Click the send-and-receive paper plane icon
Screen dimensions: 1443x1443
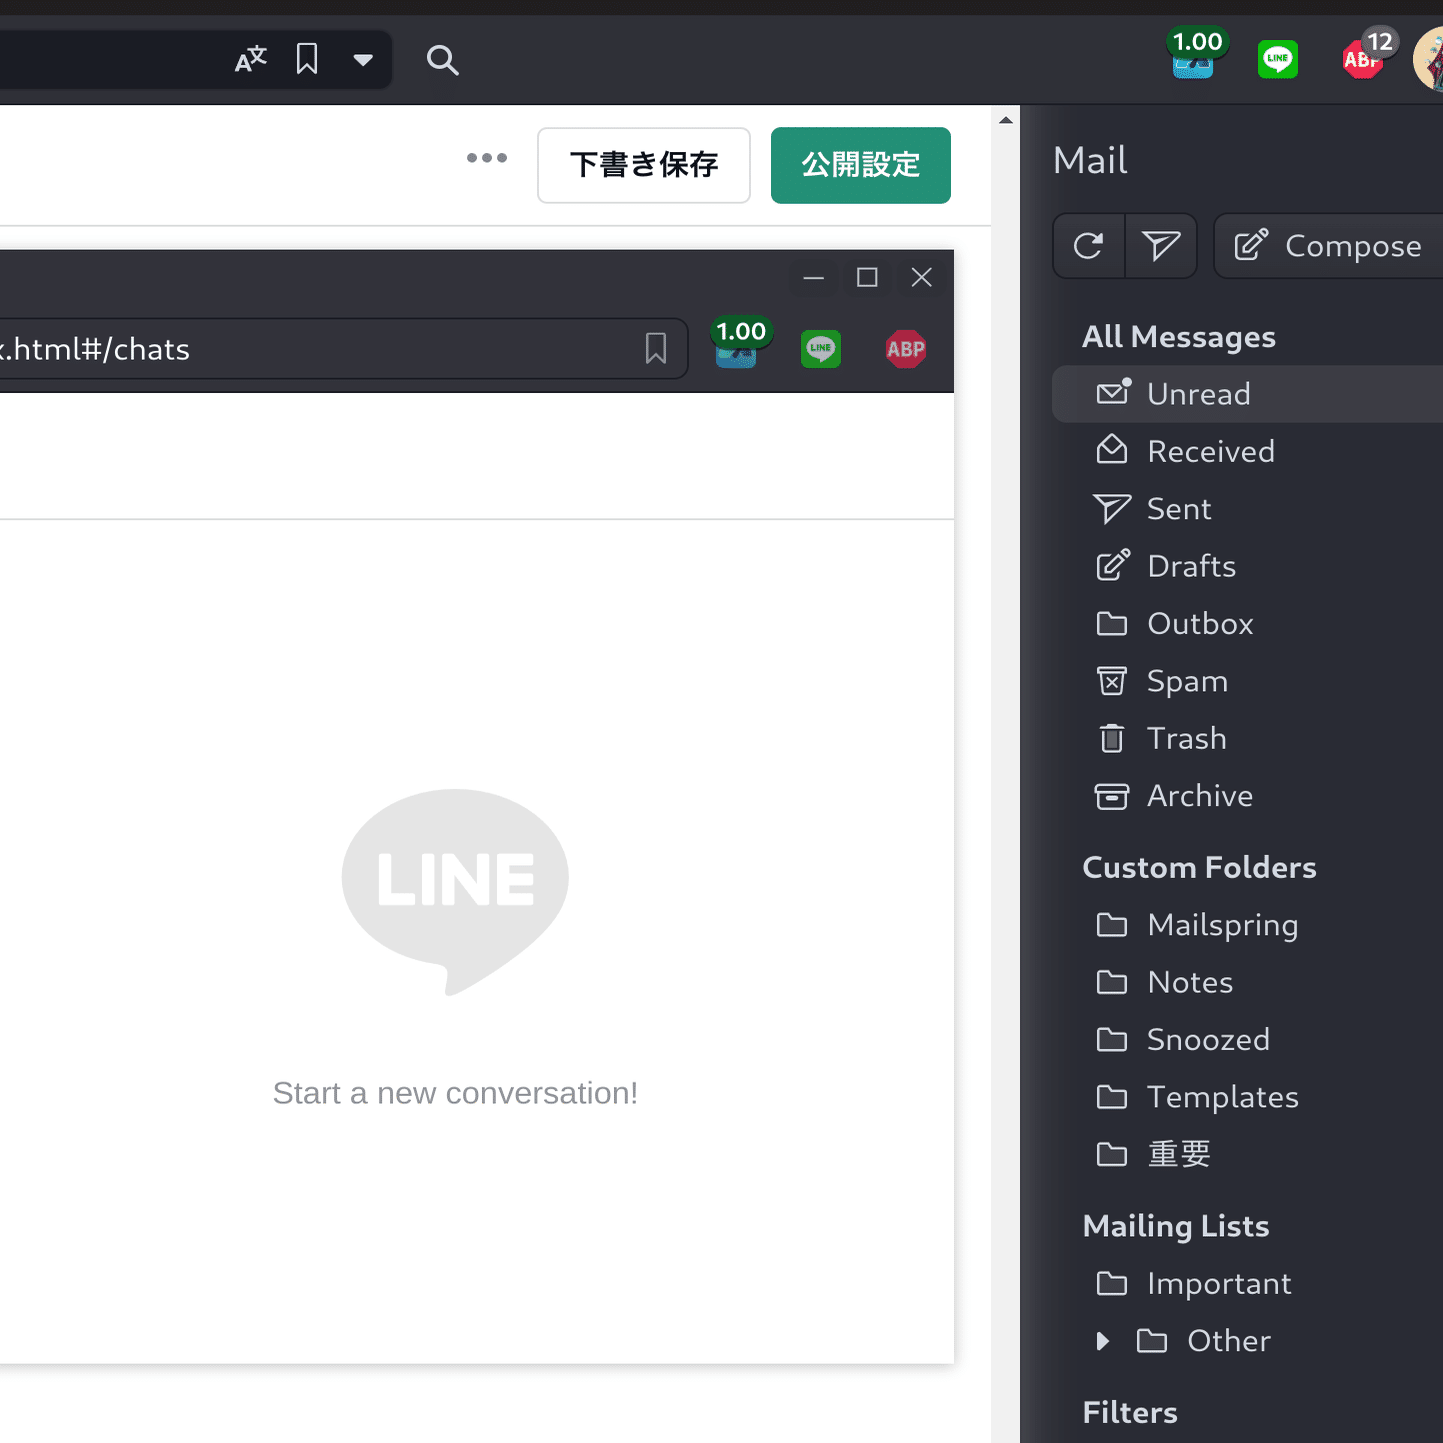pos(1161,246)
